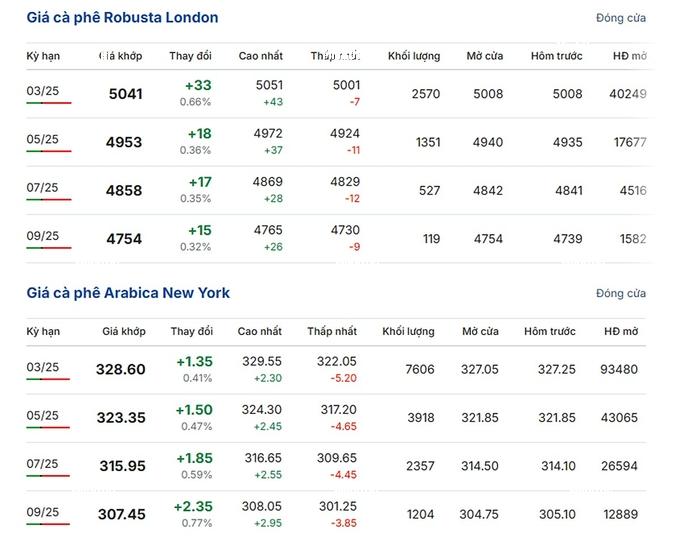Select Arabica contract term 07/25
This screenshot has width=680, height=538.
[x=42, y=463]
